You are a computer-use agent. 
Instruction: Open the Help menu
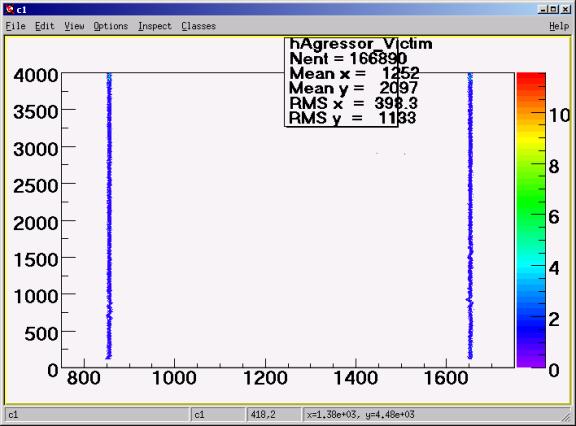[x=559, y=26]
